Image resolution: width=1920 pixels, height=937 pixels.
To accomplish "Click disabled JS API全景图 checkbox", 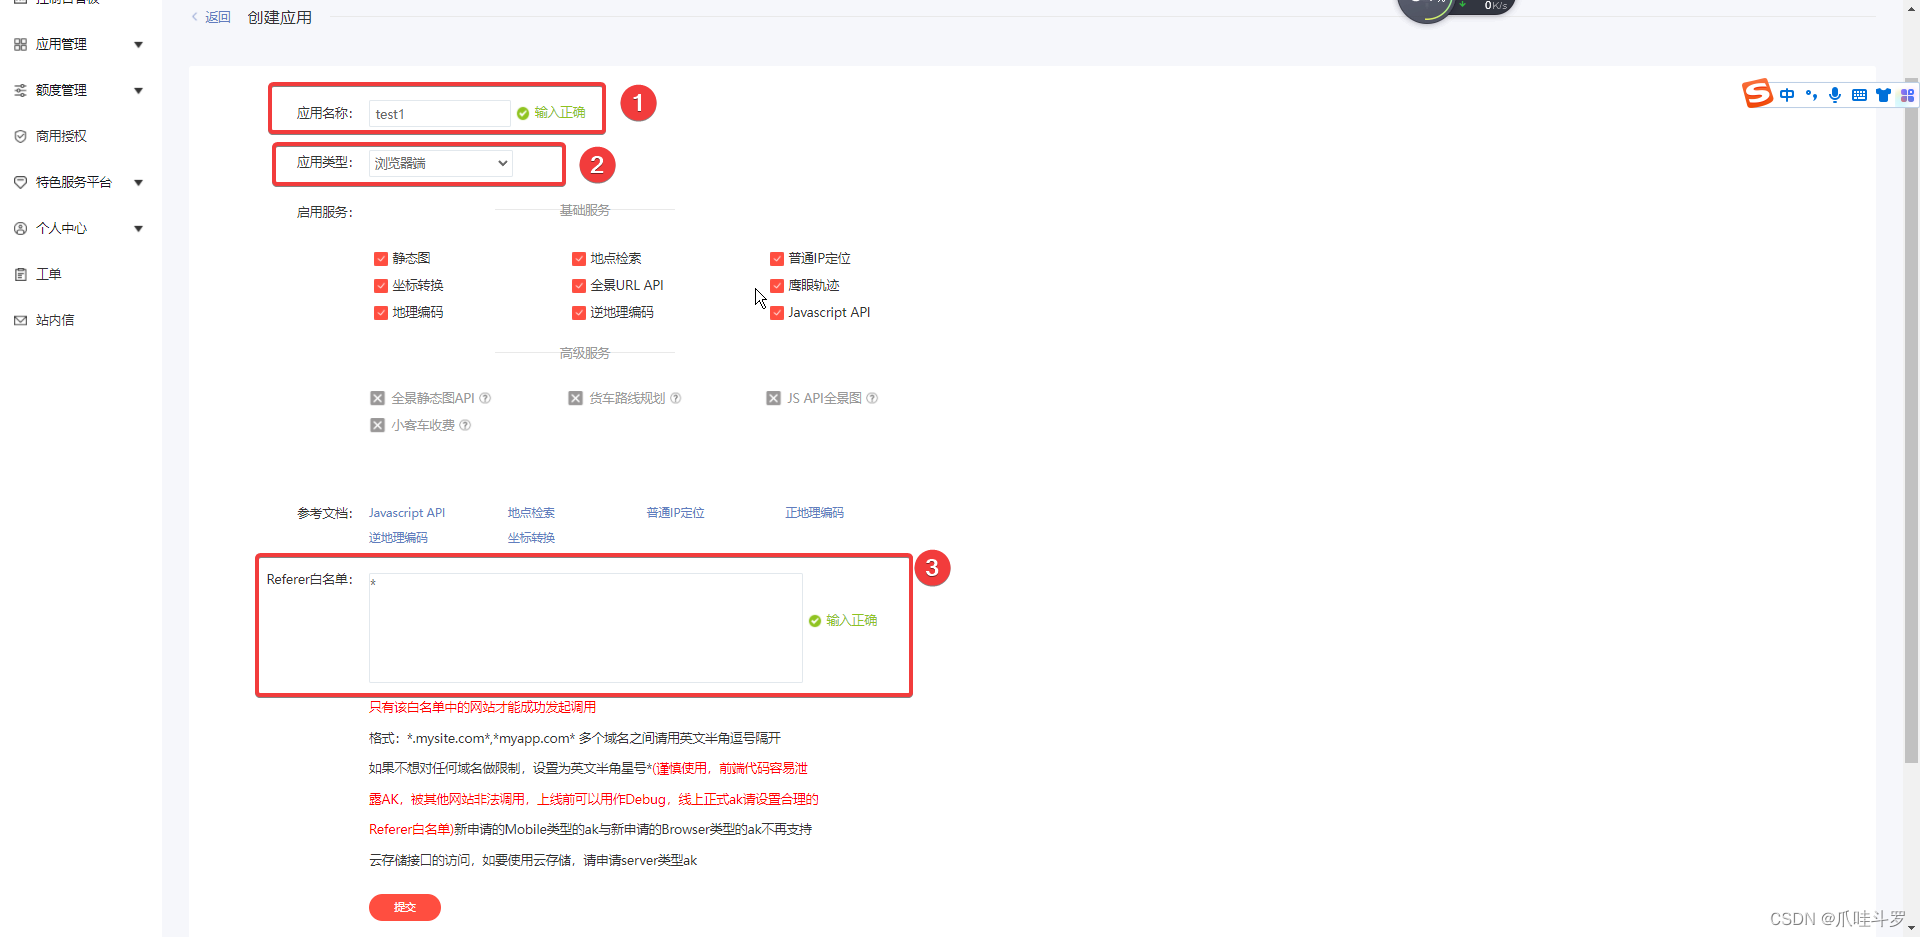I will pyautogui.click(x=773, y=398).
